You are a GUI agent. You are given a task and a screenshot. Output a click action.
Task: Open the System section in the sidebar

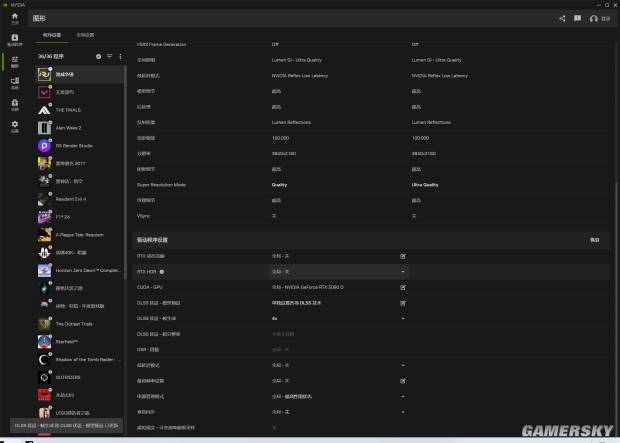pyautogui.click(x=15, y=83)
